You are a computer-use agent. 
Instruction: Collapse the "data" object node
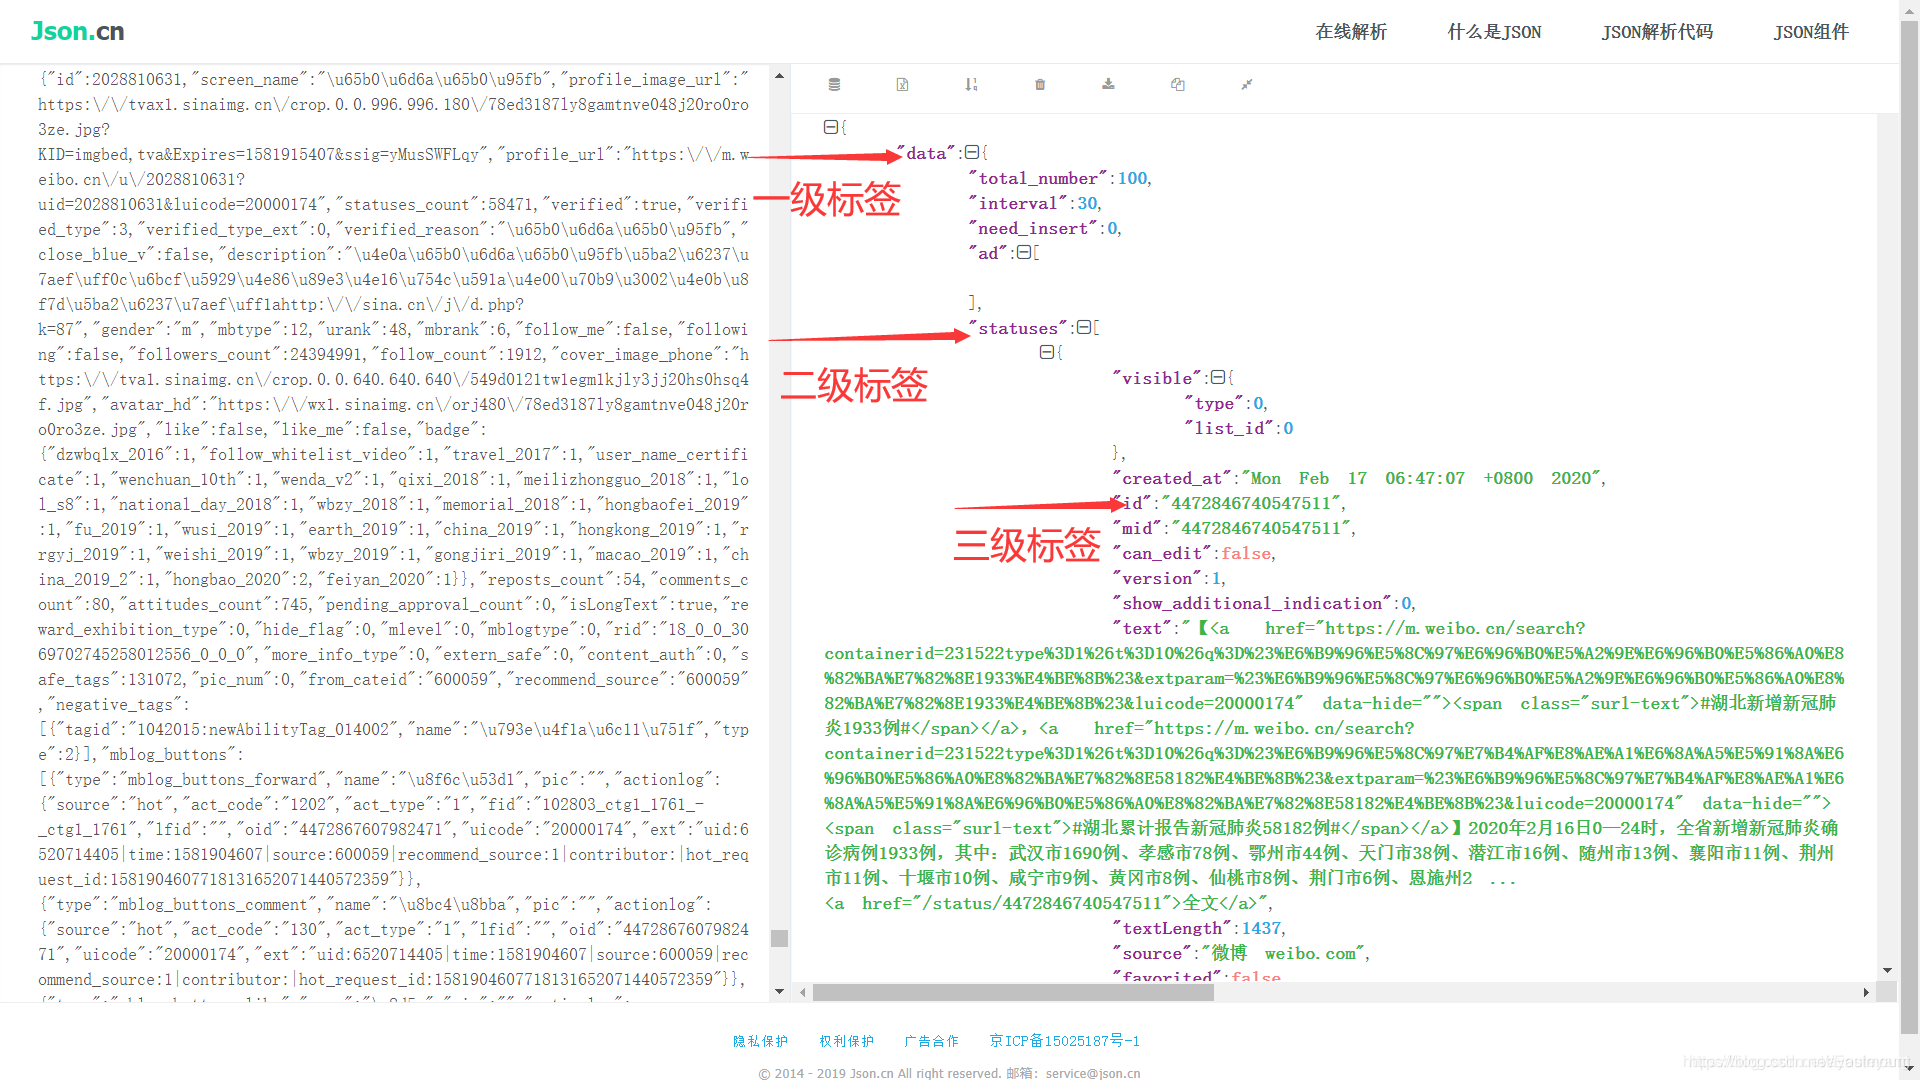coord(971,152)
